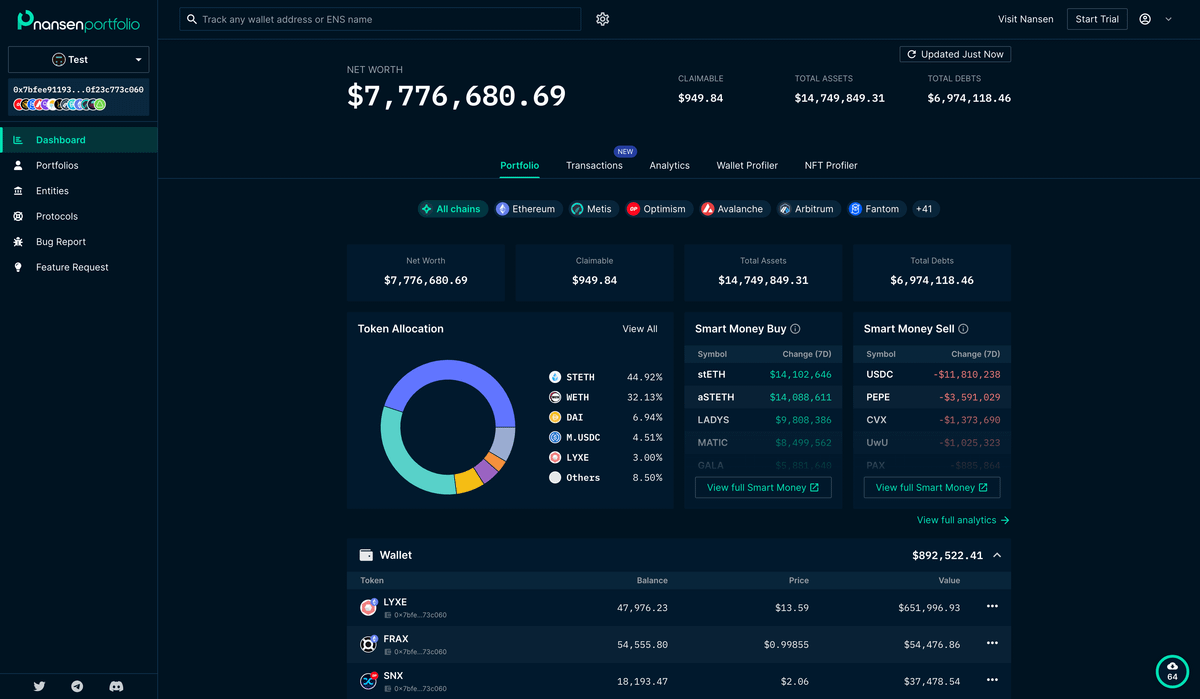1200x699 pixels.
Task: Open the Test portfolio dropdown
Action: click(x=78, y=59)
